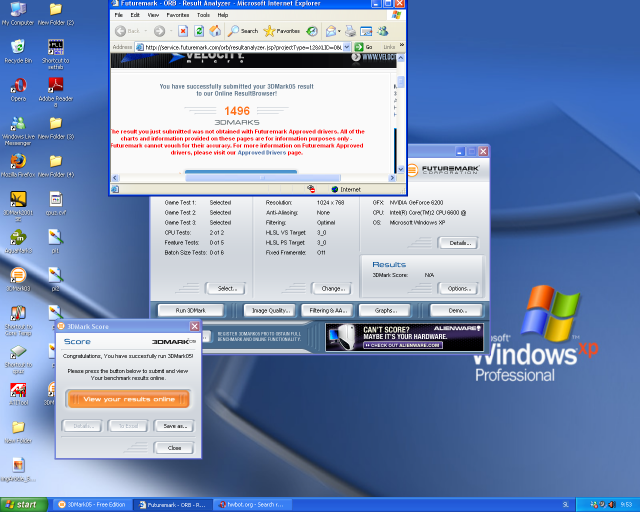Screen dimensions: 640x512
Task: Open the 3DMark03 desktop icon
Action: (18, 279)
